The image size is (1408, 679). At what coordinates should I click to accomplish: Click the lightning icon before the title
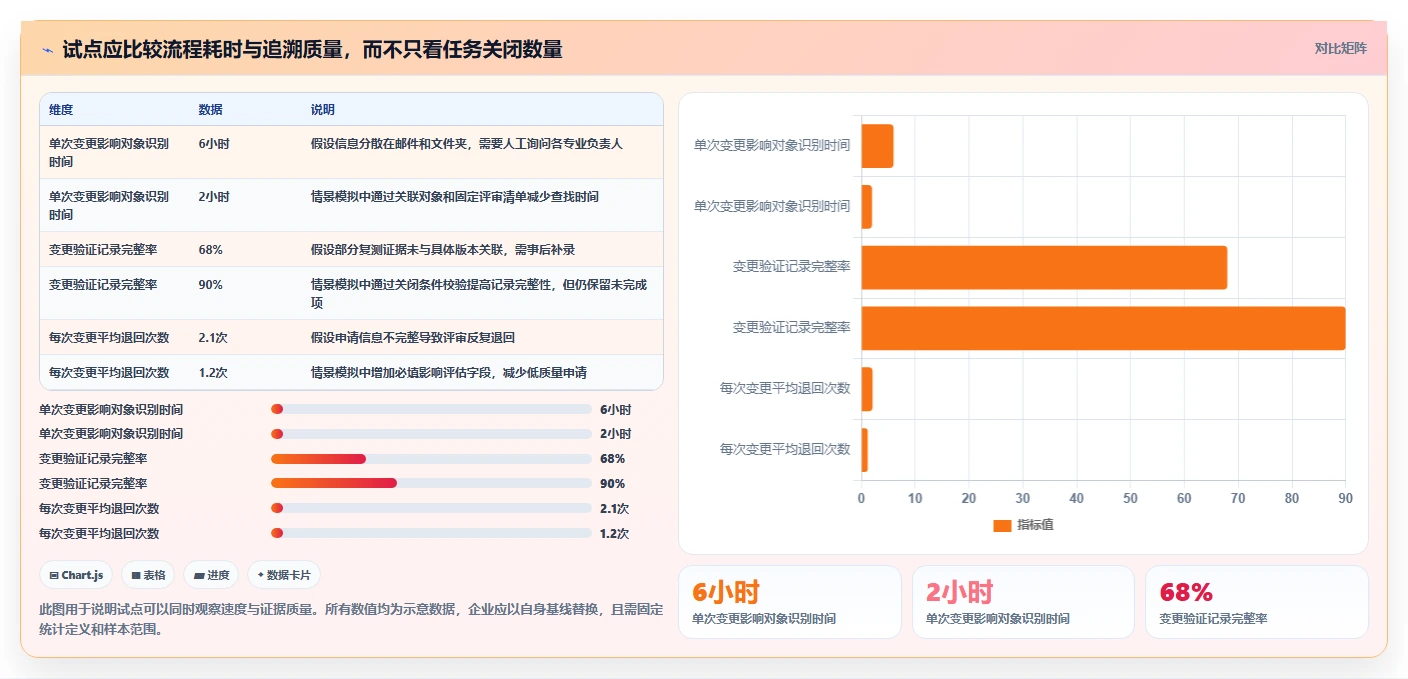click(x=47, y=50)
